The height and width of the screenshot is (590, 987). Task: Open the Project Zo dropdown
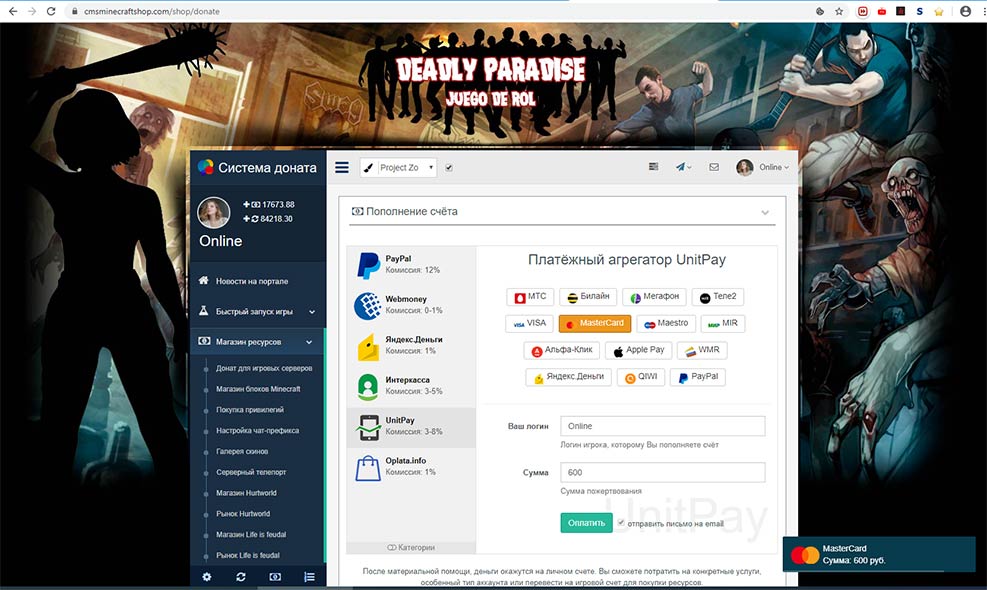tap(398, 168)
